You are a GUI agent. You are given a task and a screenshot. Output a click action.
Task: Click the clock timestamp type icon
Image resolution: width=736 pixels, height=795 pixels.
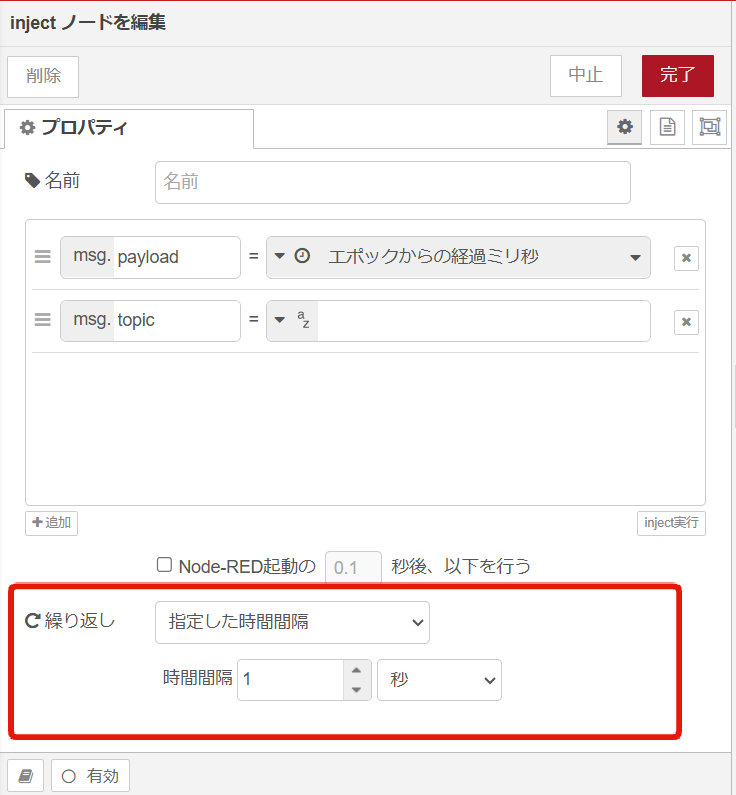tap(302, 256)
